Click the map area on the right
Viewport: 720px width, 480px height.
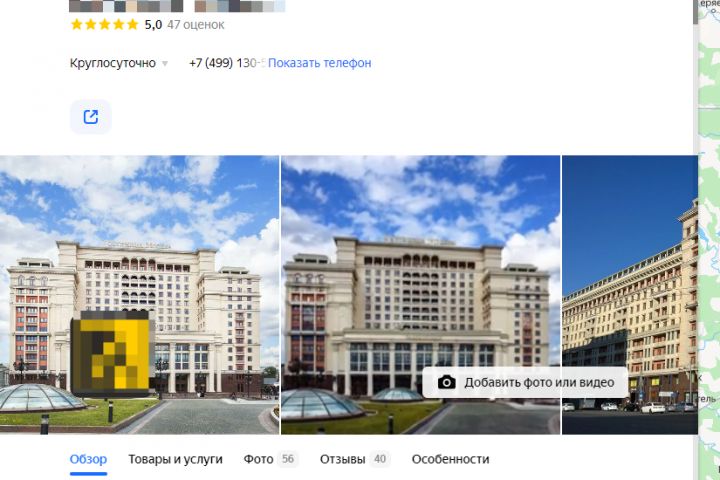[709, 240]
